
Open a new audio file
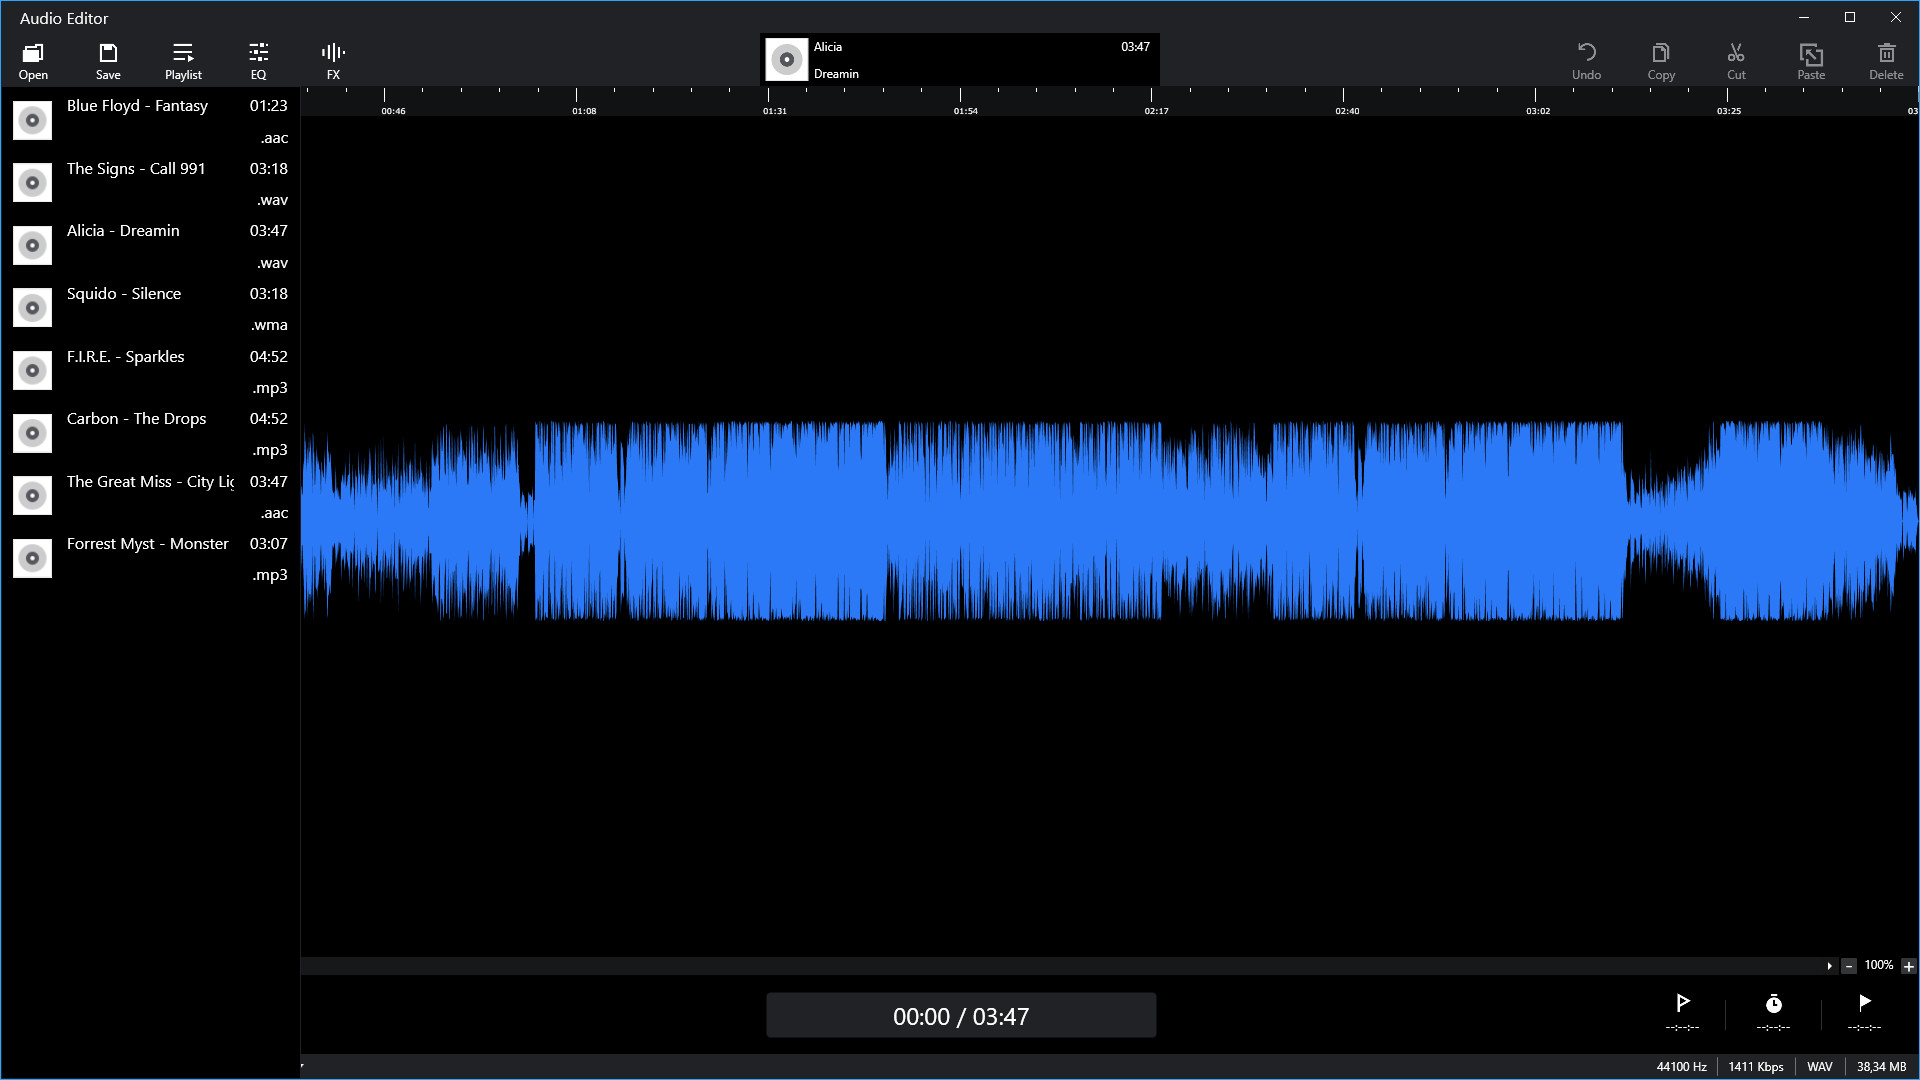click(x=33, y=60)
